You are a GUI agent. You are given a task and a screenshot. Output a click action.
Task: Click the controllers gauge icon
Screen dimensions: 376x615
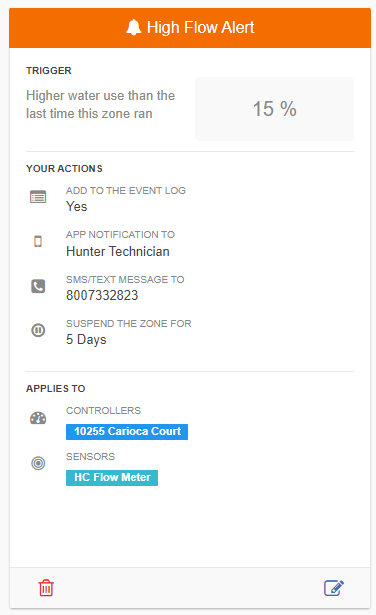click(38, 418)
